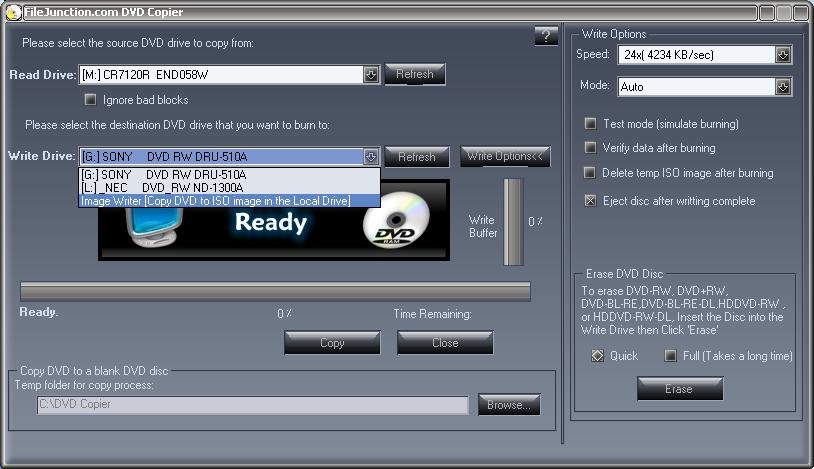Click the Write Drive combo box field
Viewport: 814px width, 469px height.
(229, 157)
